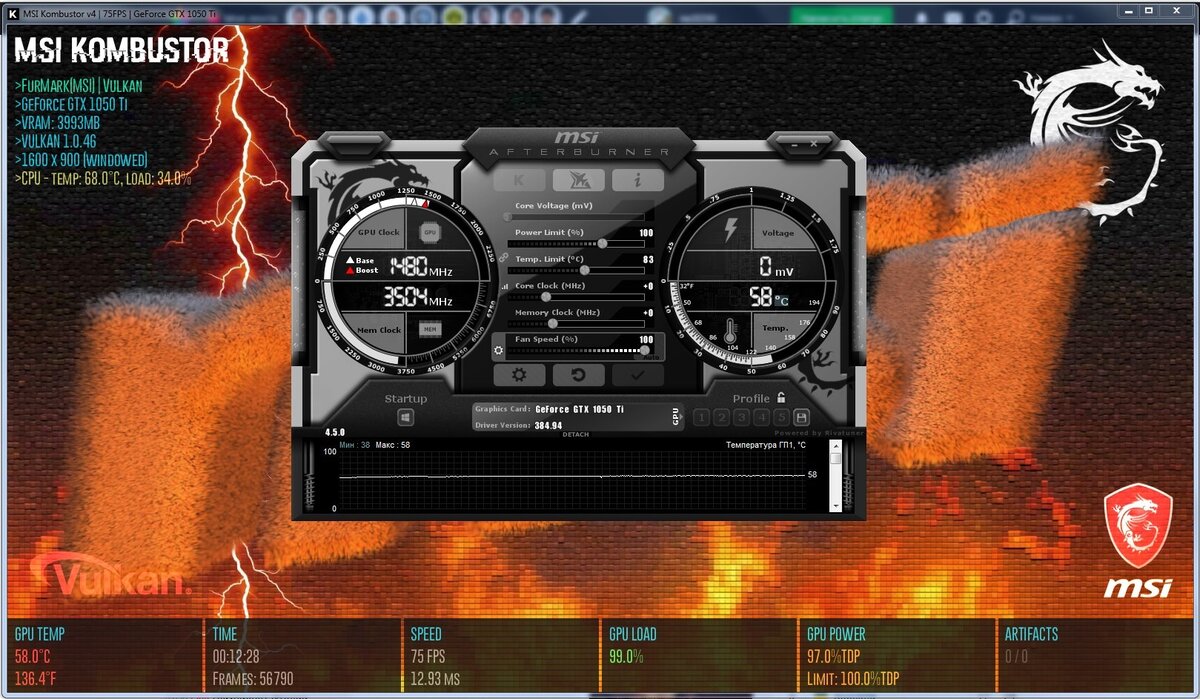Close the Afterburner window
This screenshot has width=1200, height=699.
pyautogui.click(x=815, y=145)
